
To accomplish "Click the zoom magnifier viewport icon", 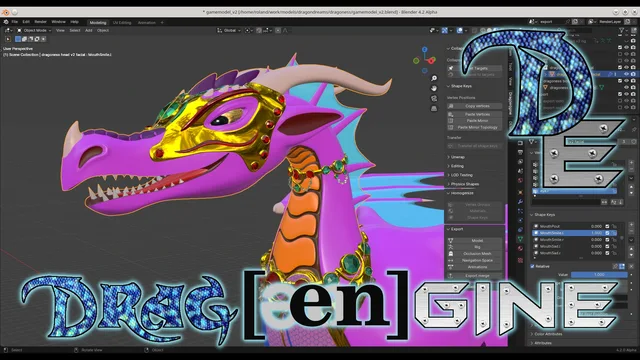I will (x=434, y=78).
